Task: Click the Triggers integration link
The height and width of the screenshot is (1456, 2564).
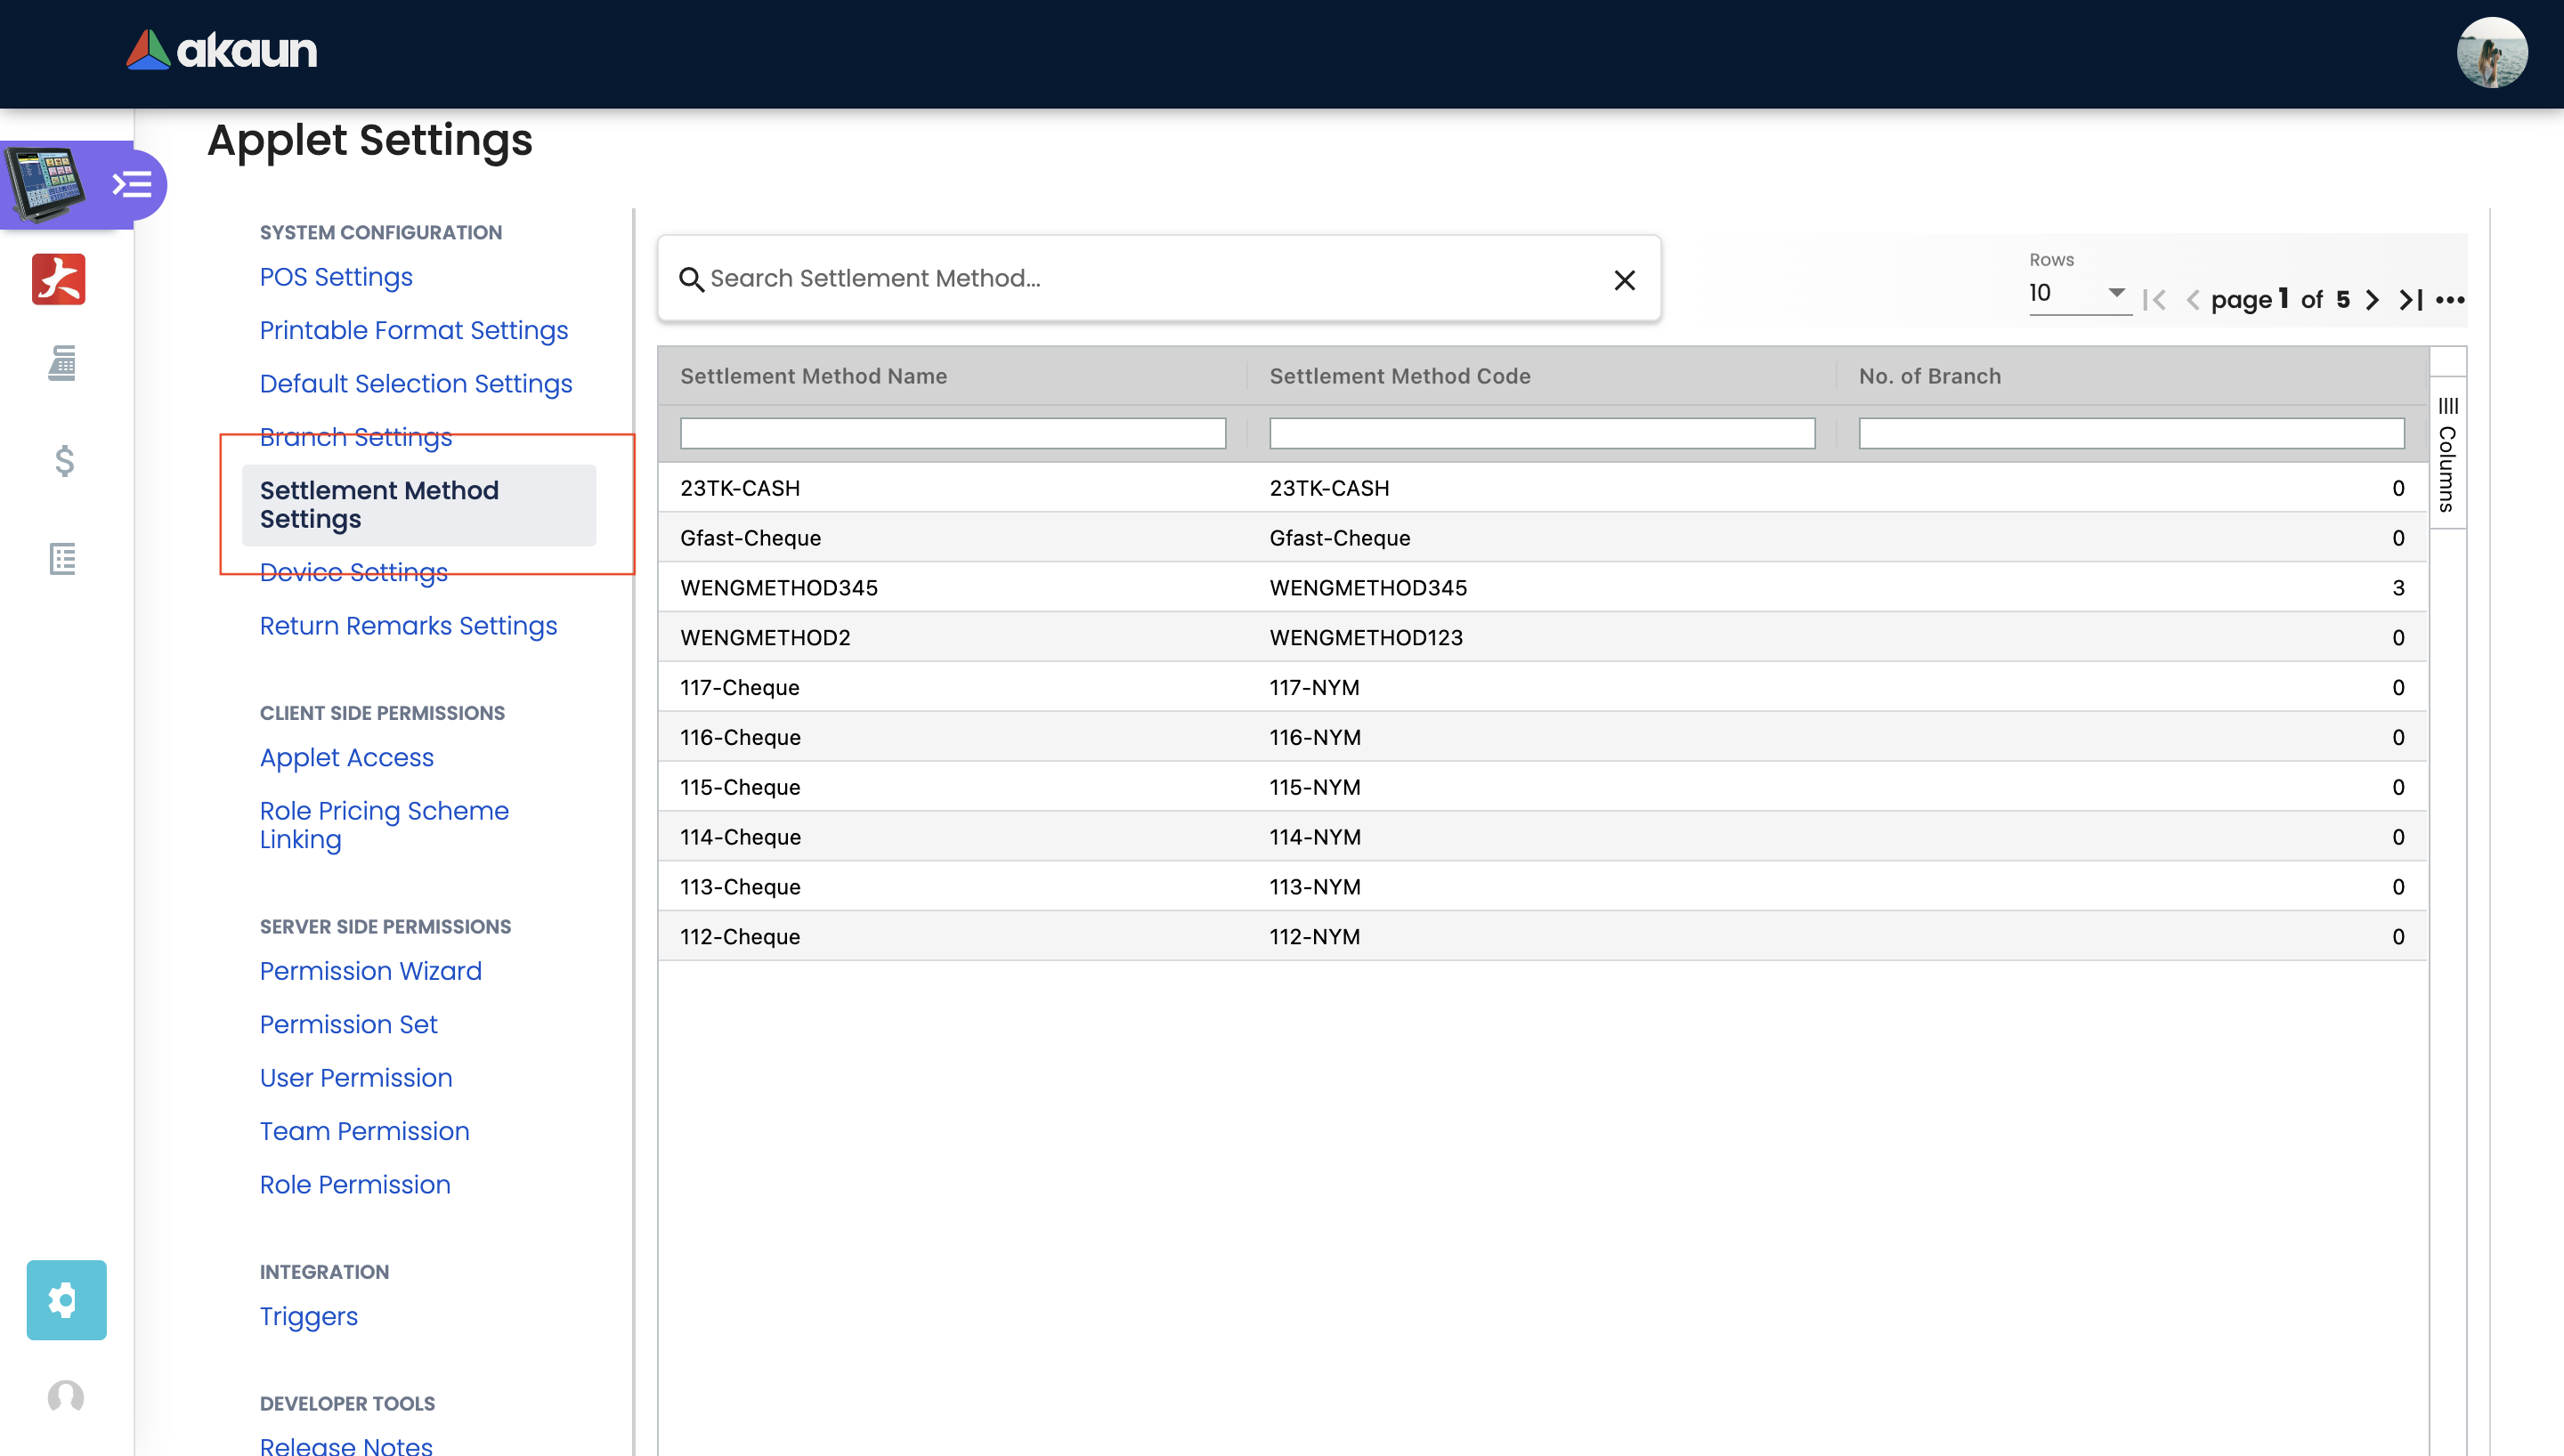Action: [x=309, y=1316]
